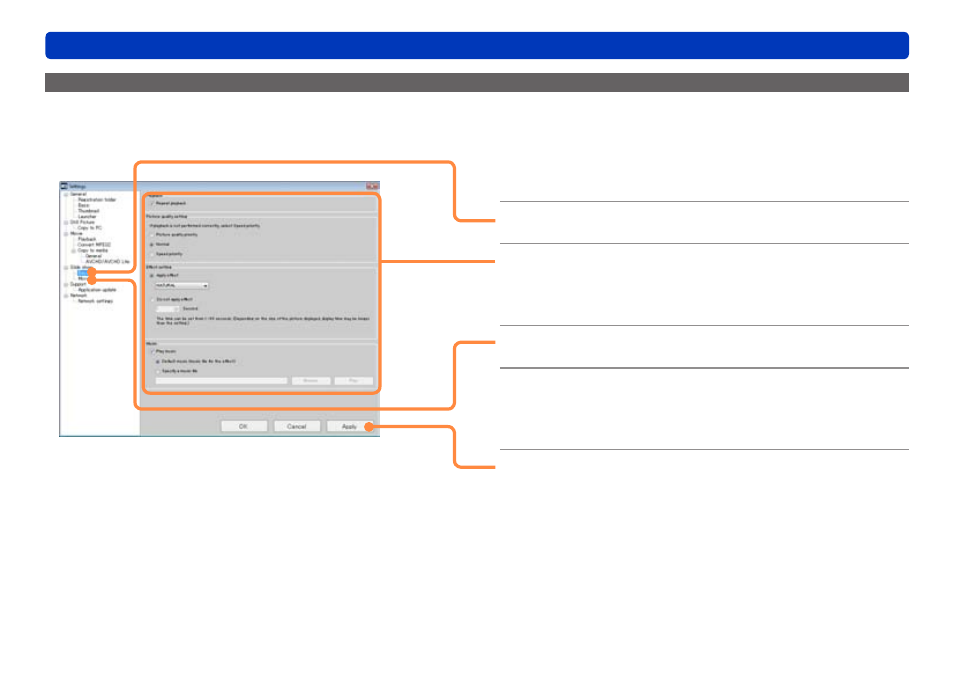Screen dimensions: 954x673
Task: Click the OK button
Action: click(244, 427)
